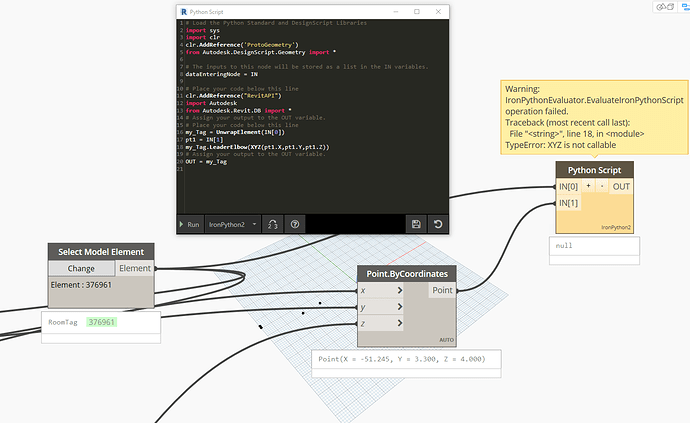The height and width of the screenshot is (423, 690).
Task: Switch to the graph view icon at top right
Action: pos(685,7)
